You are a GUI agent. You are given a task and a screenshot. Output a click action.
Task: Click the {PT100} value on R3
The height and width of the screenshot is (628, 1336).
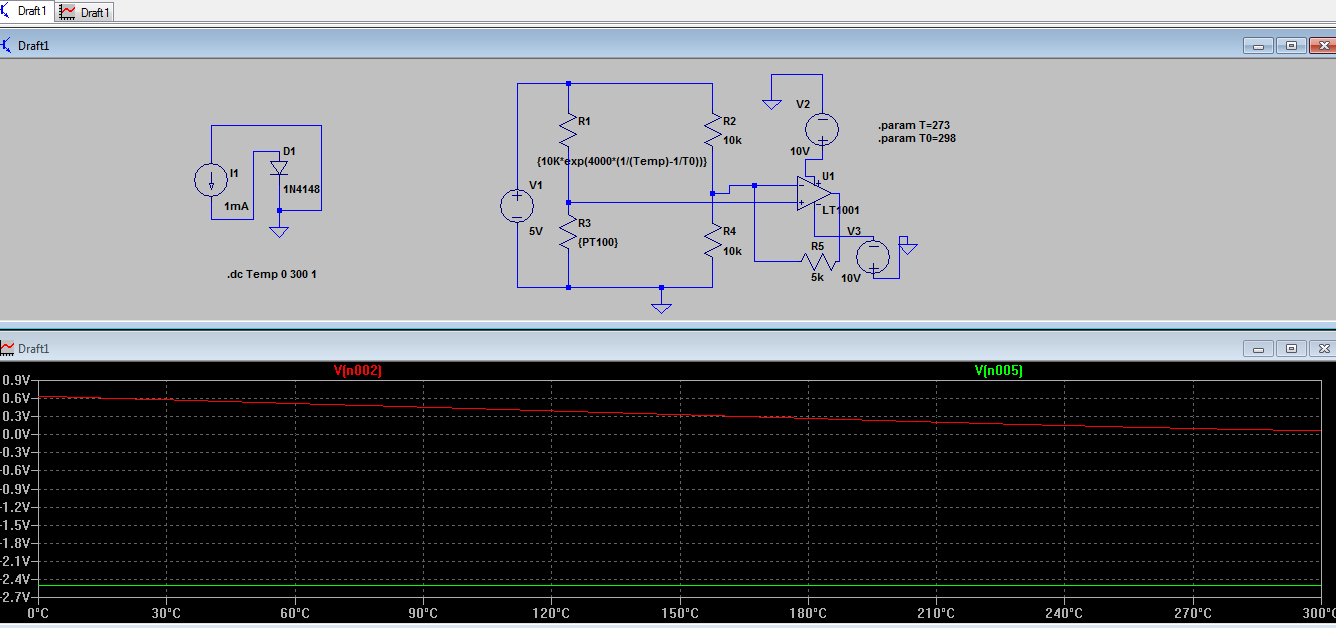tap(598, 241)
